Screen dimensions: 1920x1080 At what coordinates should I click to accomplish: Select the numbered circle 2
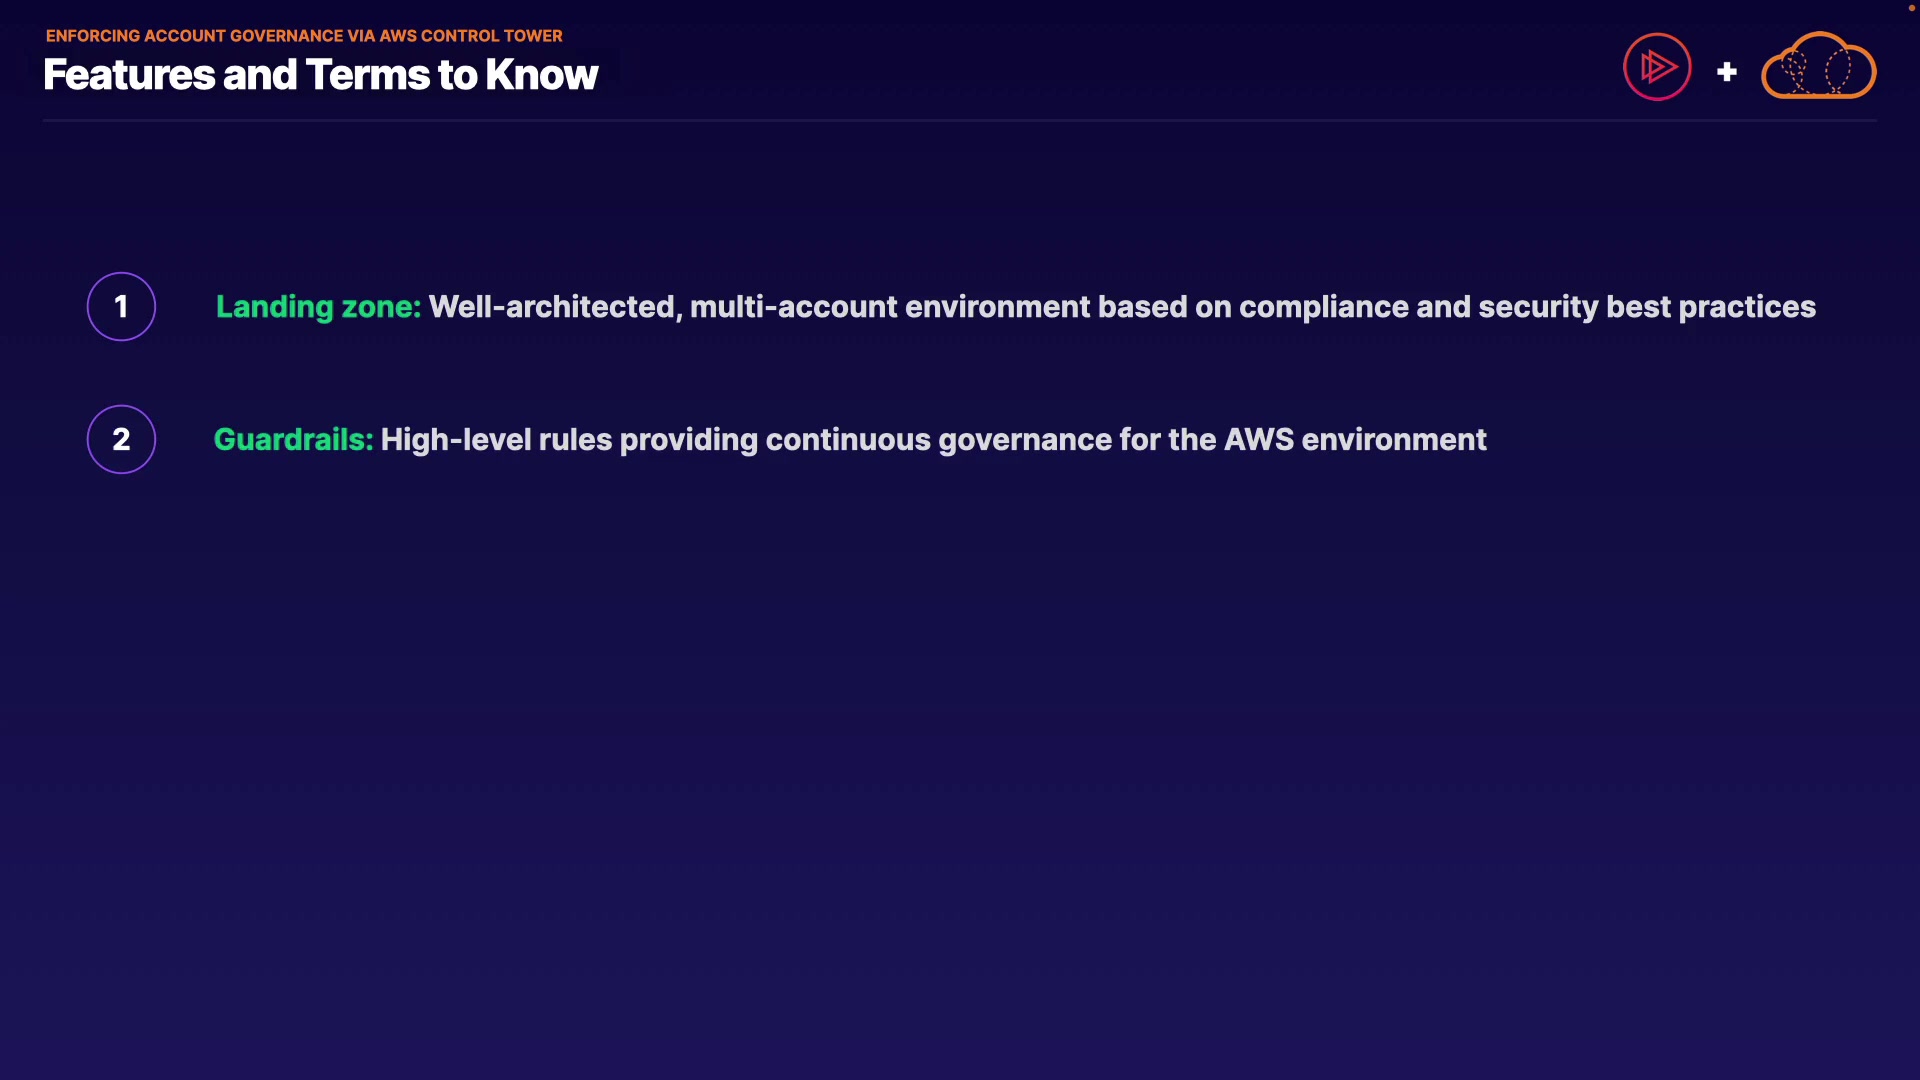tap(121, 439)
